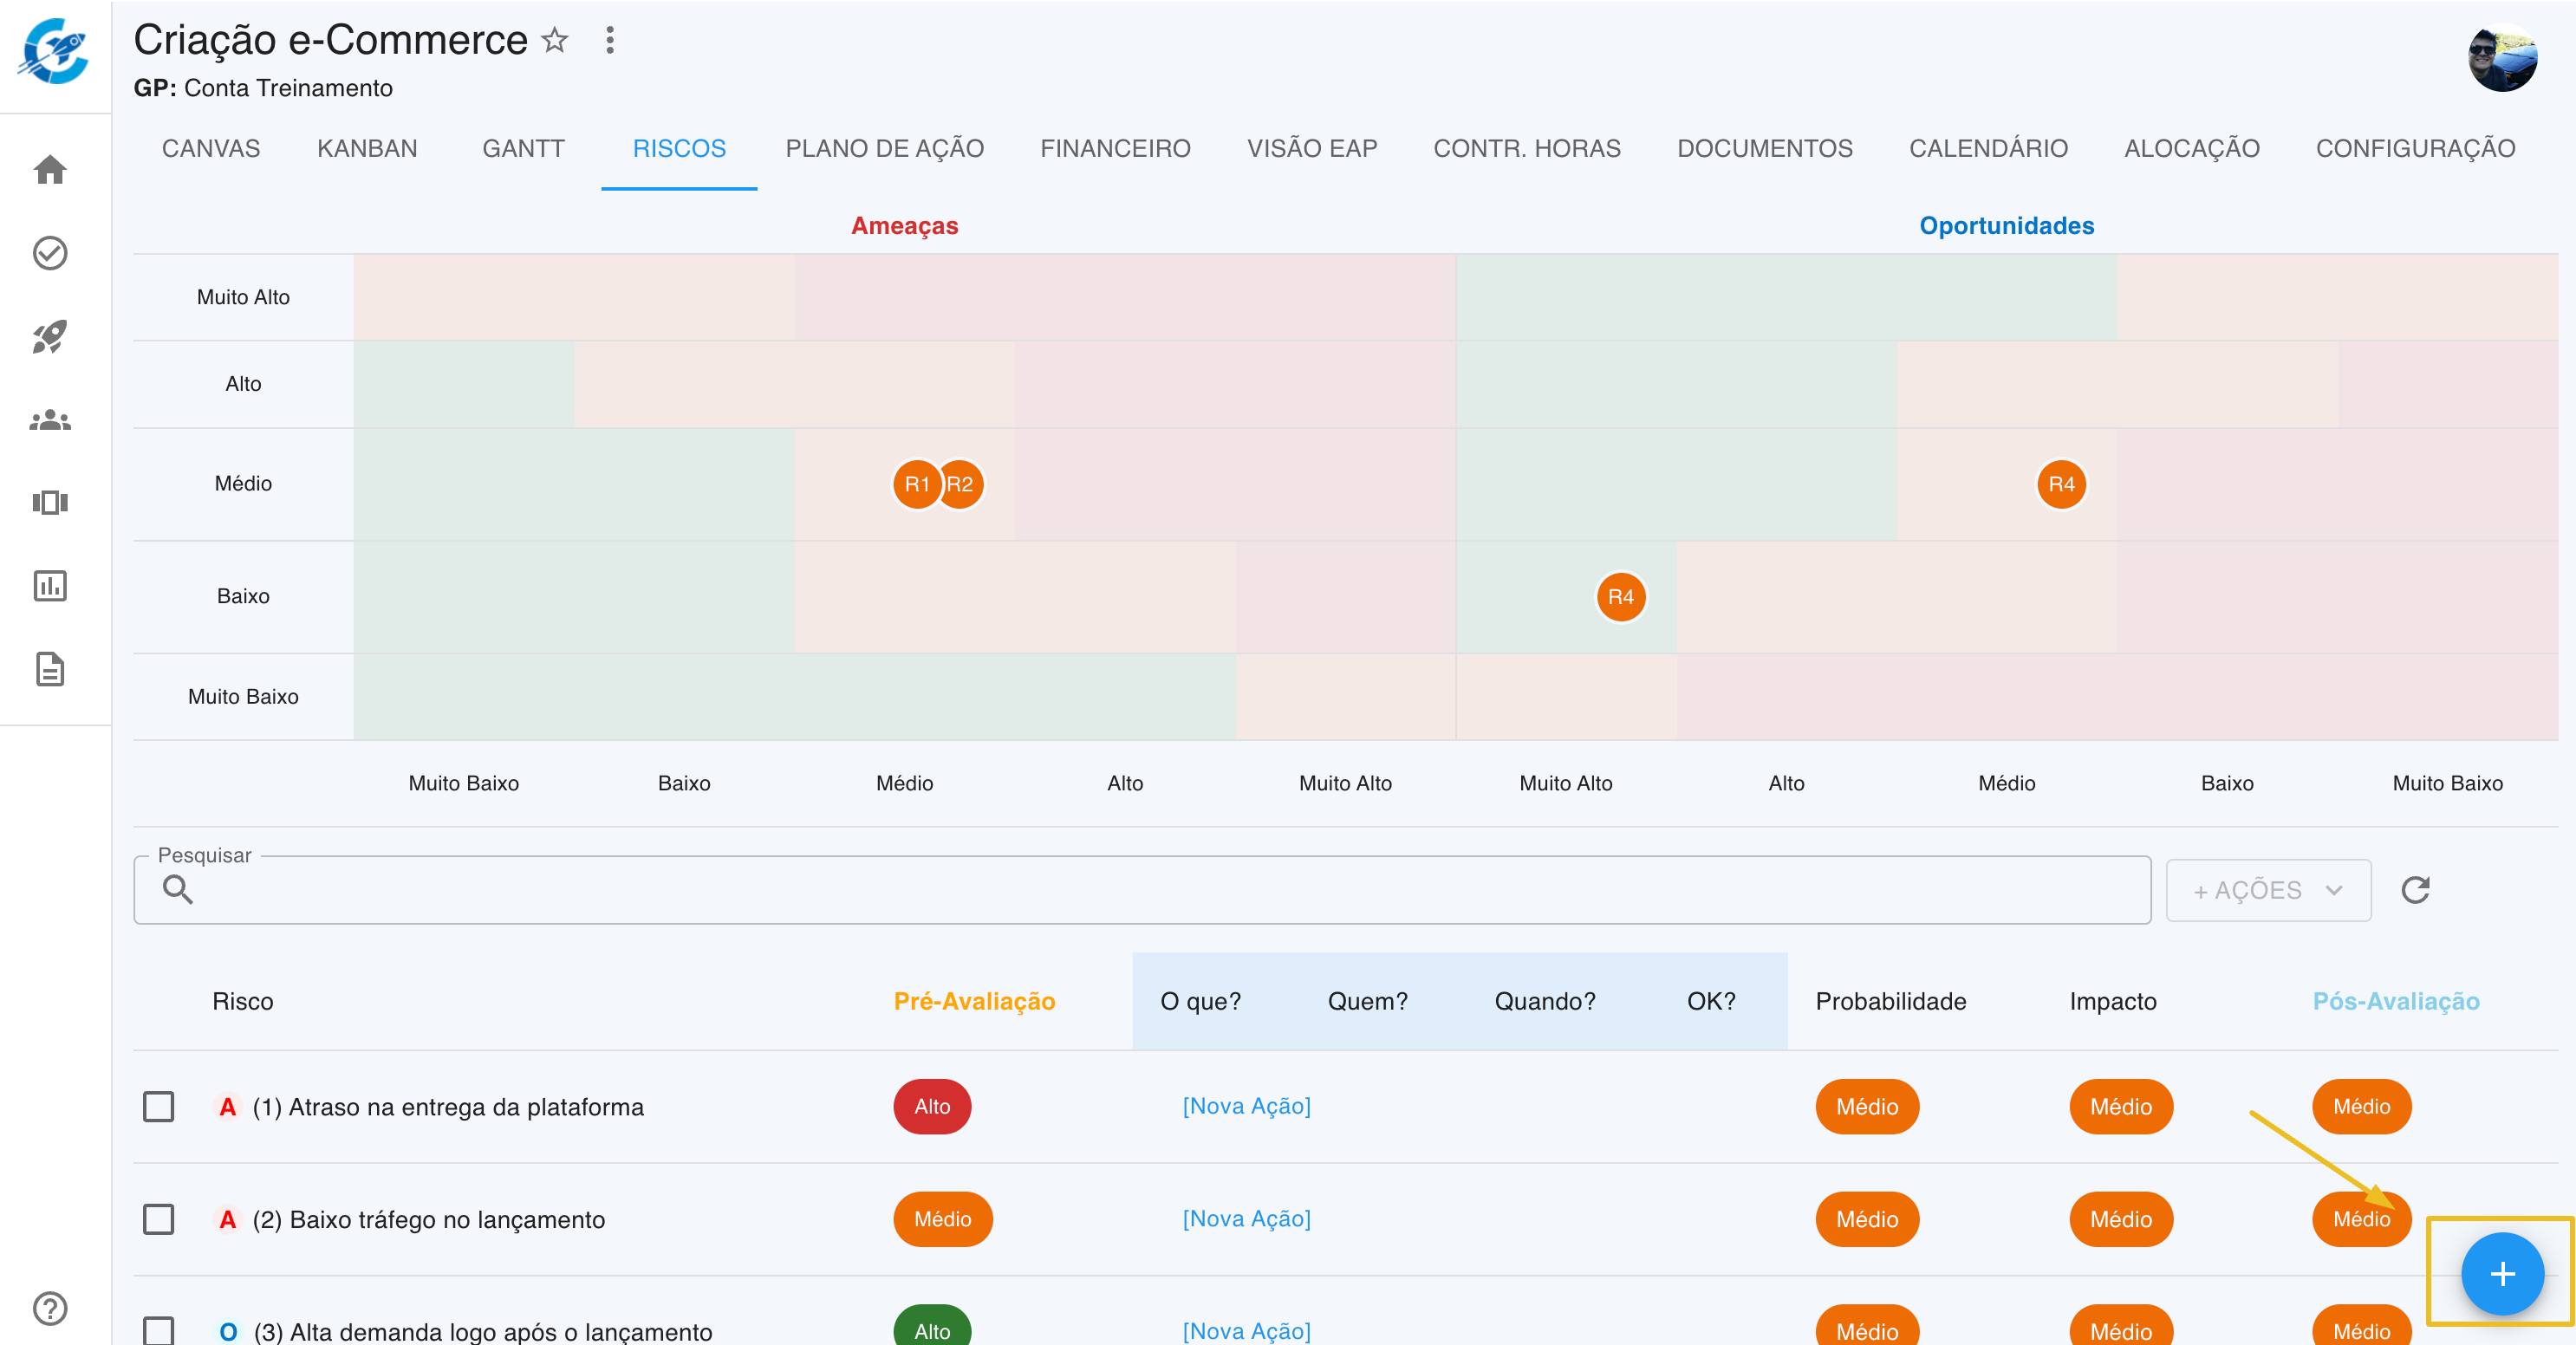Viewport: 2576px width, 1345px height.
Task: Click the home icon in sidebar
Action: 50,170
